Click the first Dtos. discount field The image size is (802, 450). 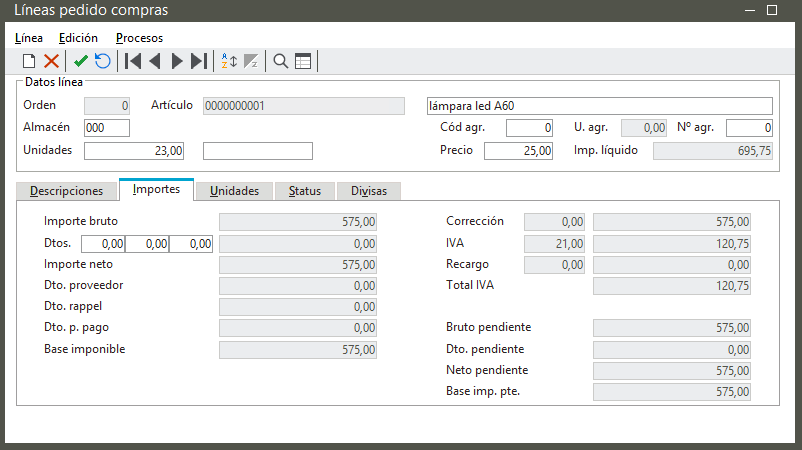click(103, 244)
